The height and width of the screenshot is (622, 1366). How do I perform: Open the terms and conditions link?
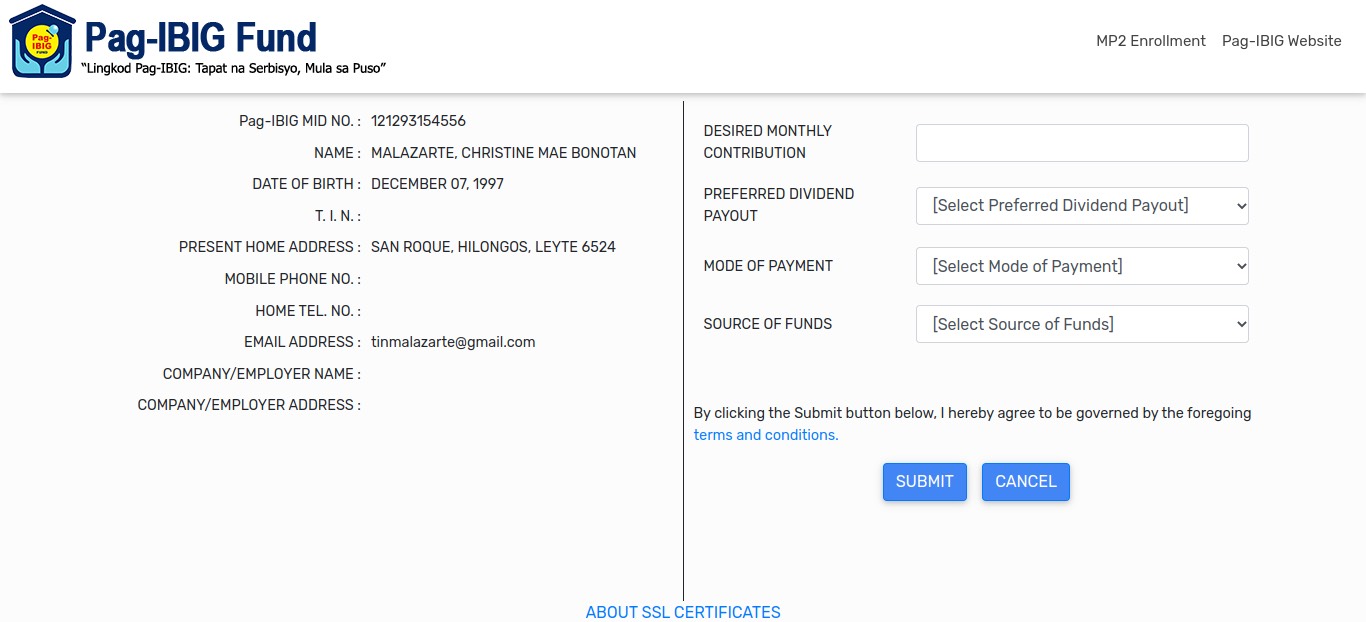pyautogui.click(x=766, y=435)
